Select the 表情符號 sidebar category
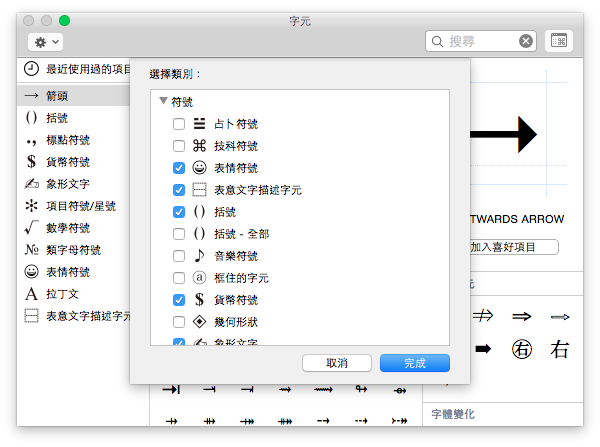 pos(74,272)
